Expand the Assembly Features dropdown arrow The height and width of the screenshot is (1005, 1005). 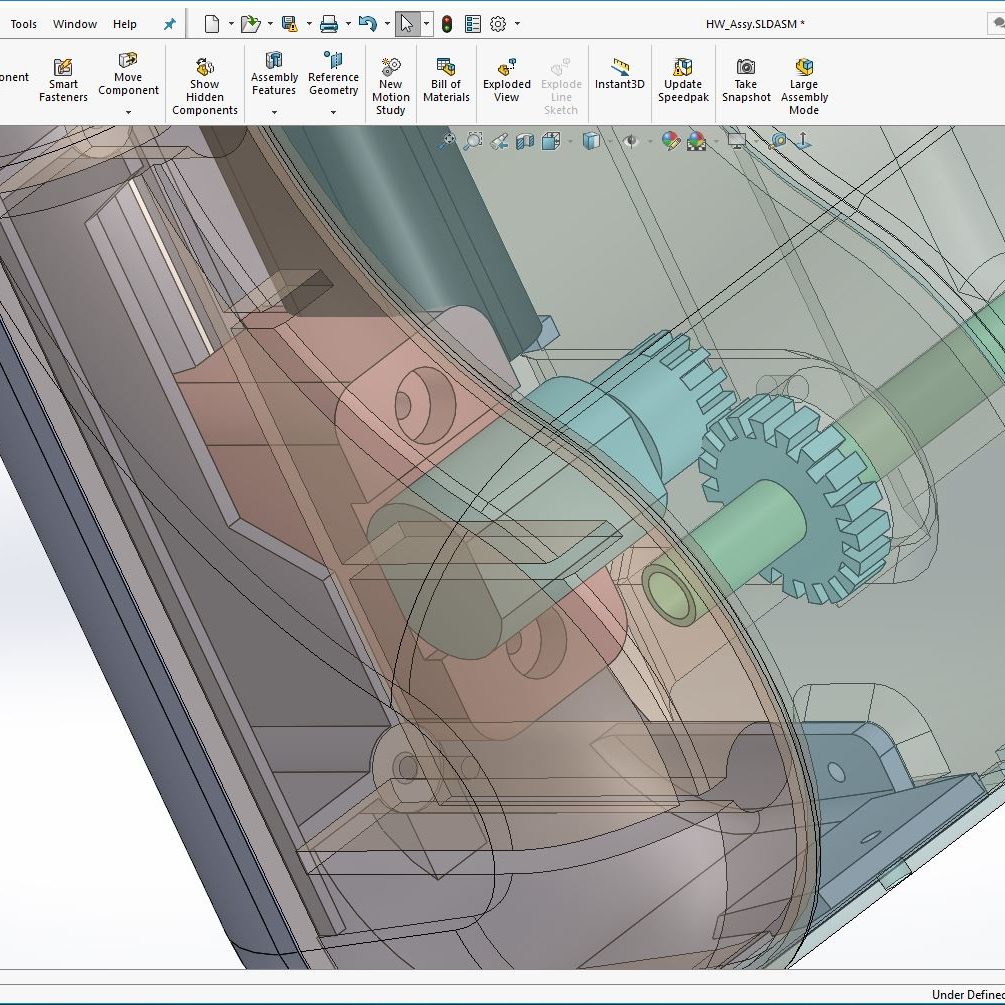tap(274, 112)
